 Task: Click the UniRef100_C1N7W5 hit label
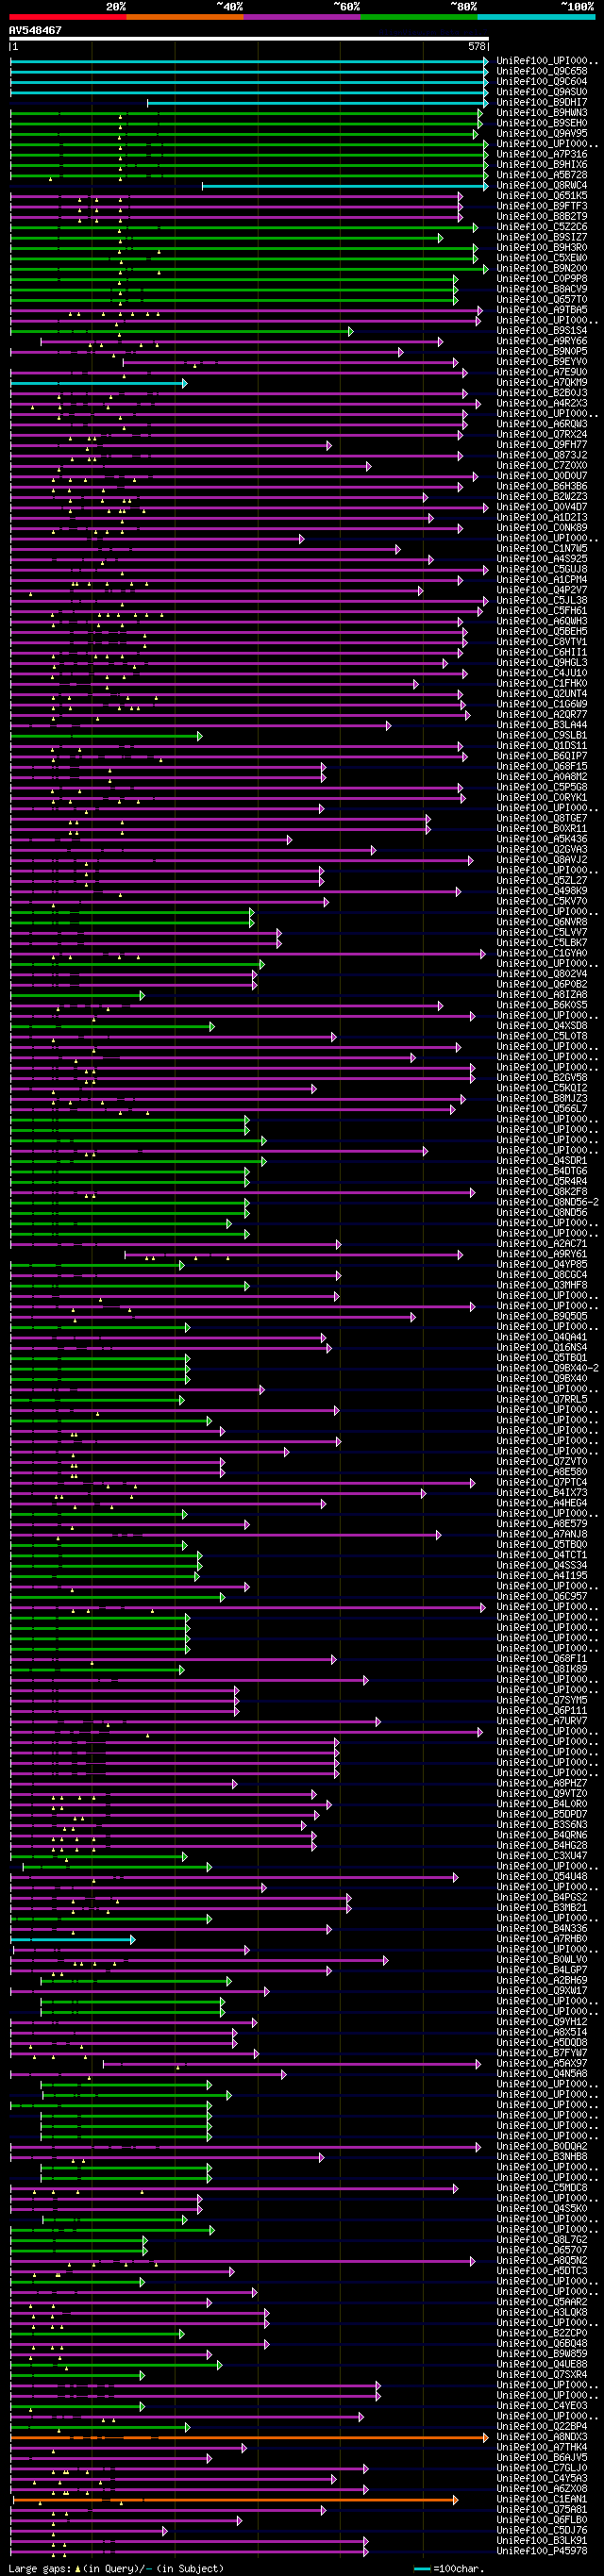(x=542, y=549)
